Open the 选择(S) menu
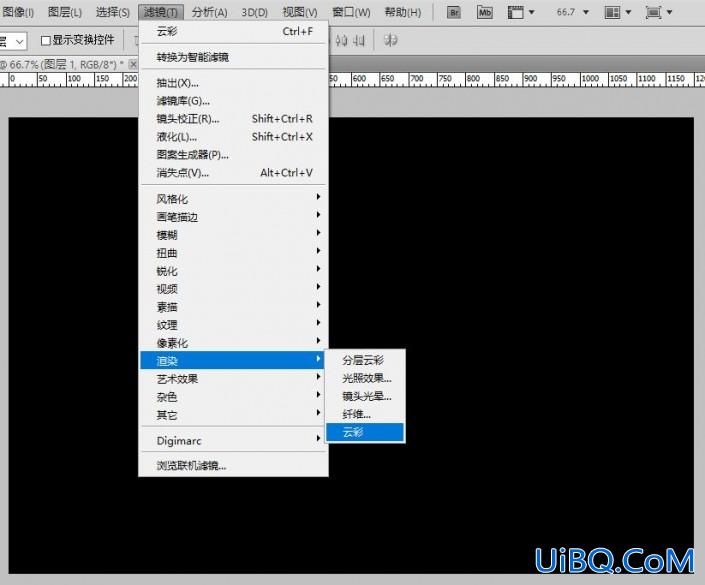Image resolution: width=705 pixels, height=585 pixels. (112, 12)
